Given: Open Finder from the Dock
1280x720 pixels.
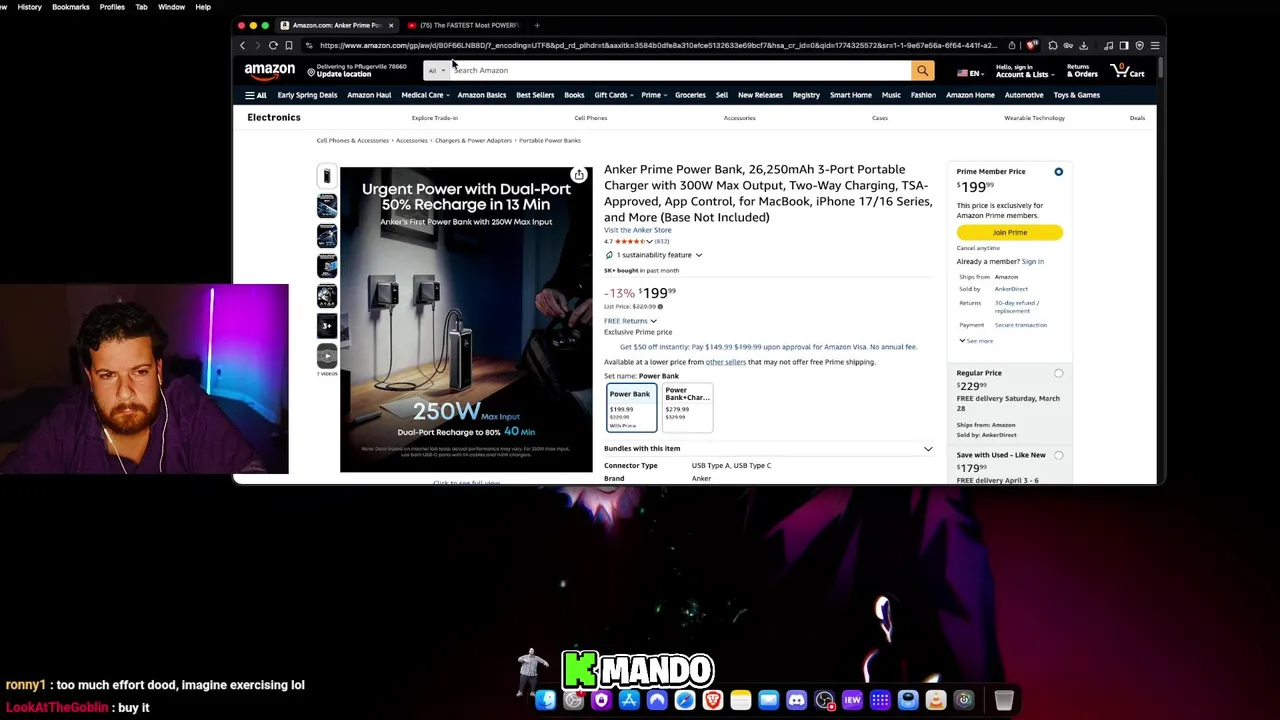Looking at the screenshot, I should tap(545, 700).
